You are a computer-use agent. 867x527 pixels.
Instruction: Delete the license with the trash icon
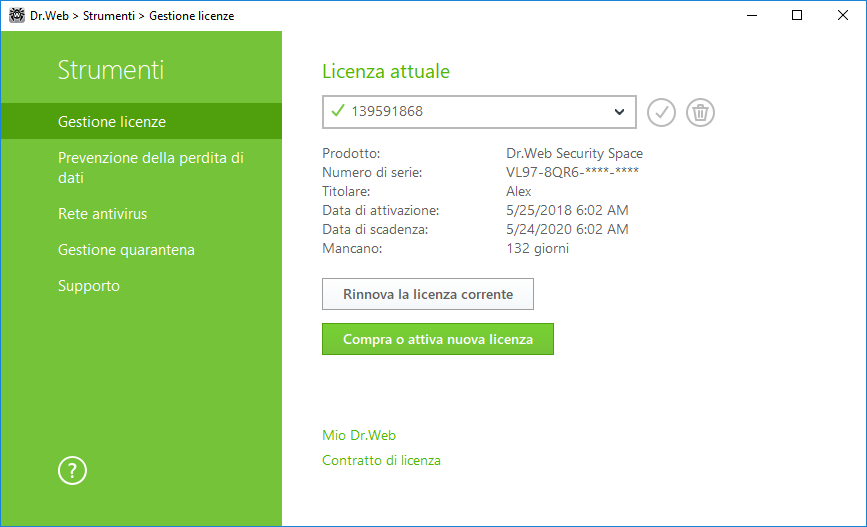point(700,112)
